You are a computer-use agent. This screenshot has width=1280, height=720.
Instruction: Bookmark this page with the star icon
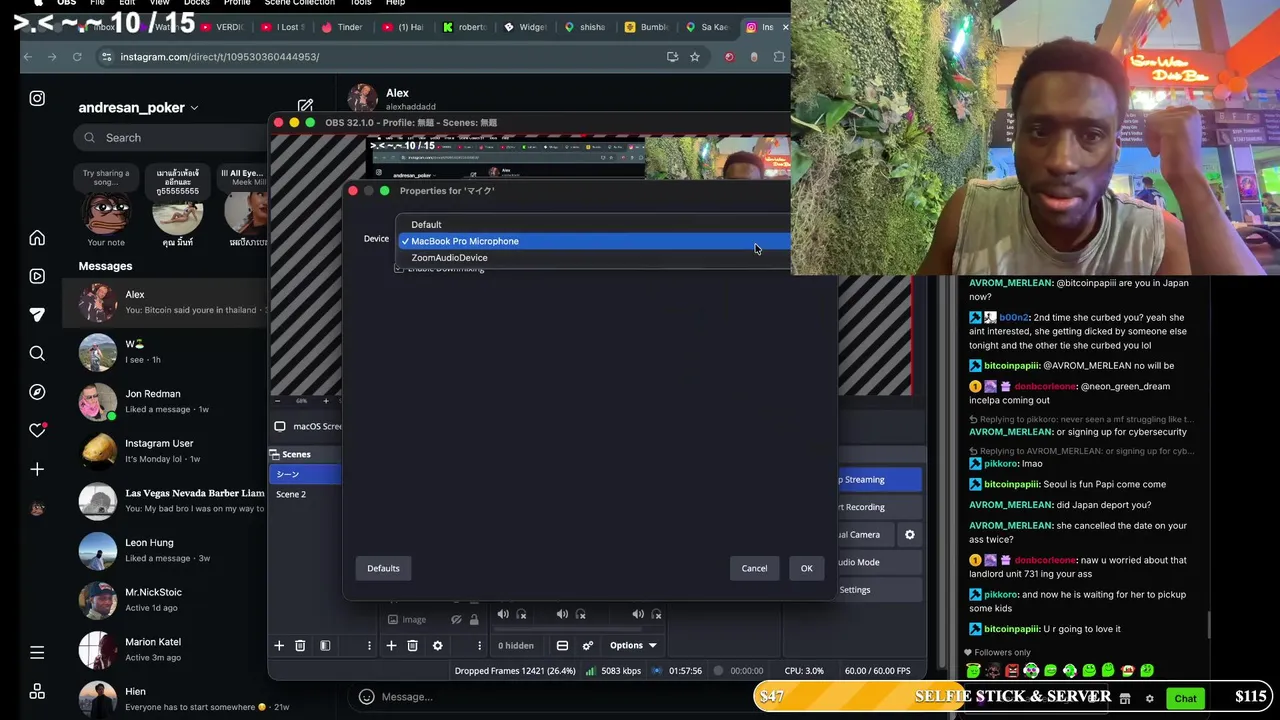coord(694,57)
